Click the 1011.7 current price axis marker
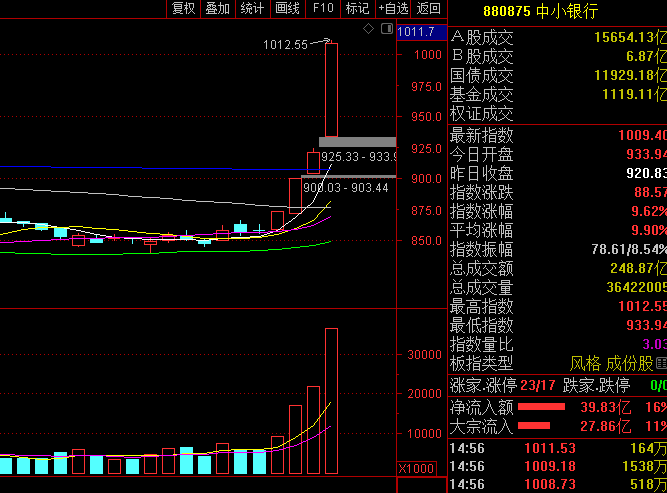Image resolution: width=667 pixels, height=493 pixels. pyautogui.click(x=416, y=32)
